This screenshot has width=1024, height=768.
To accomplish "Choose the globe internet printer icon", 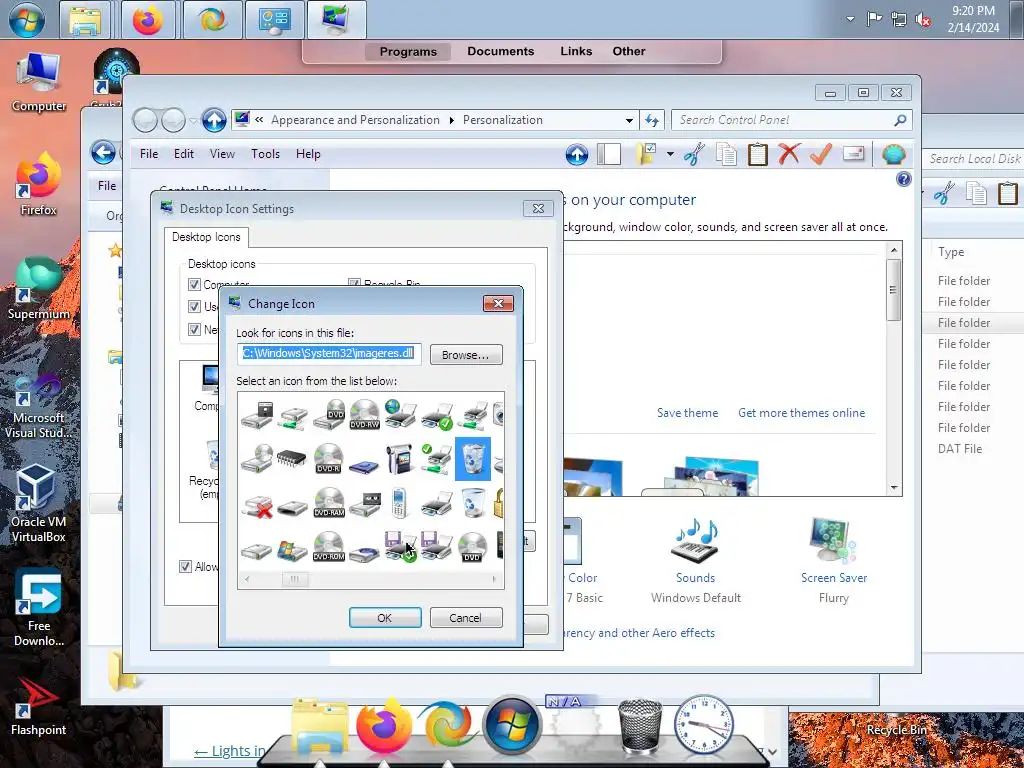I will [400, 414].
